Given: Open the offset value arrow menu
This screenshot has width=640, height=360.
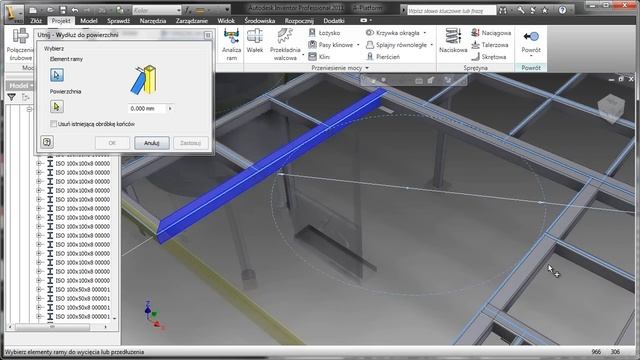Looking at the screenshot, I should coord(170,109).
